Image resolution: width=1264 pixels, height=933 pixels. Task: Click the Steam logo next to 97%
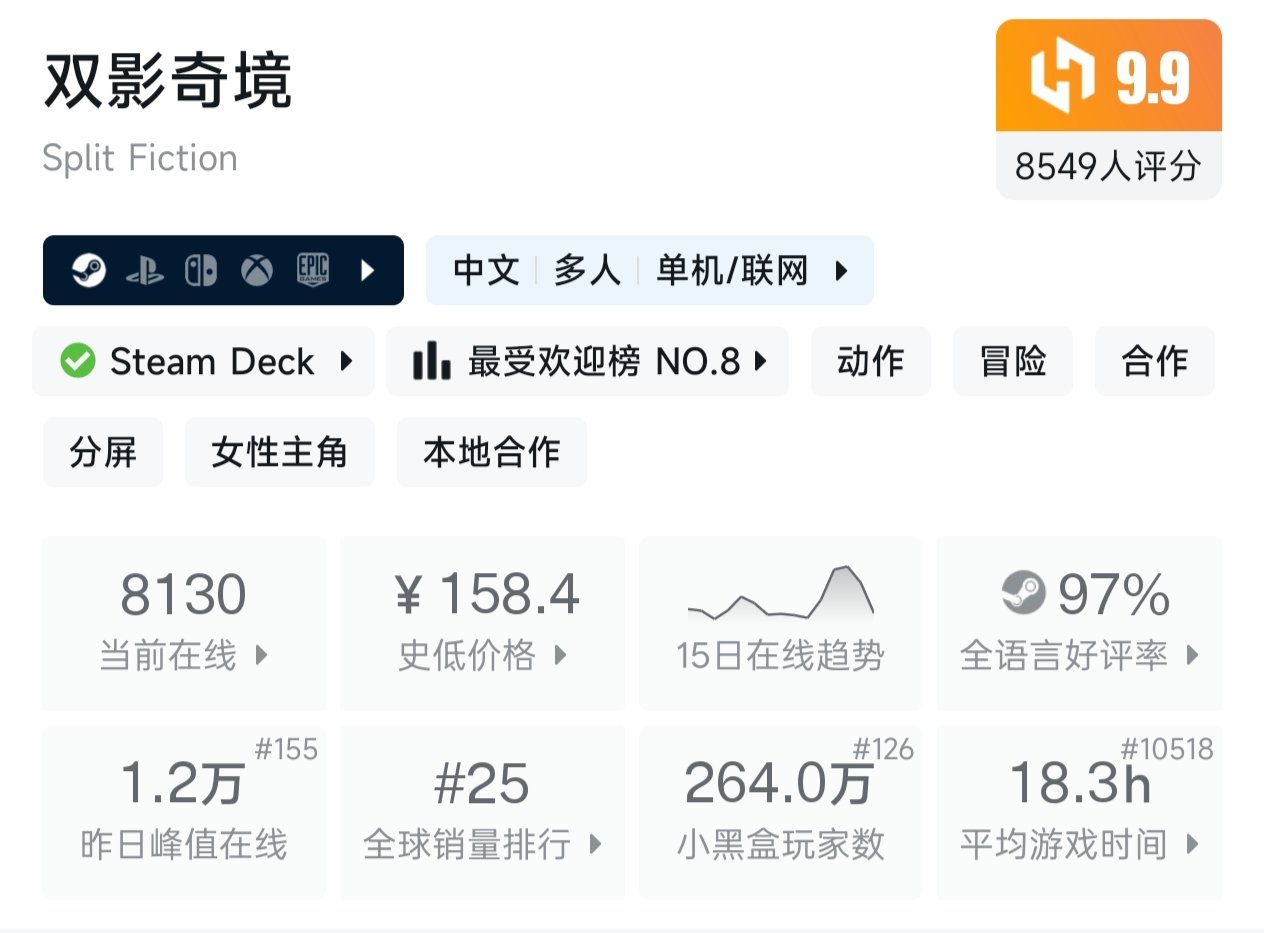[x=1023, y=595]
